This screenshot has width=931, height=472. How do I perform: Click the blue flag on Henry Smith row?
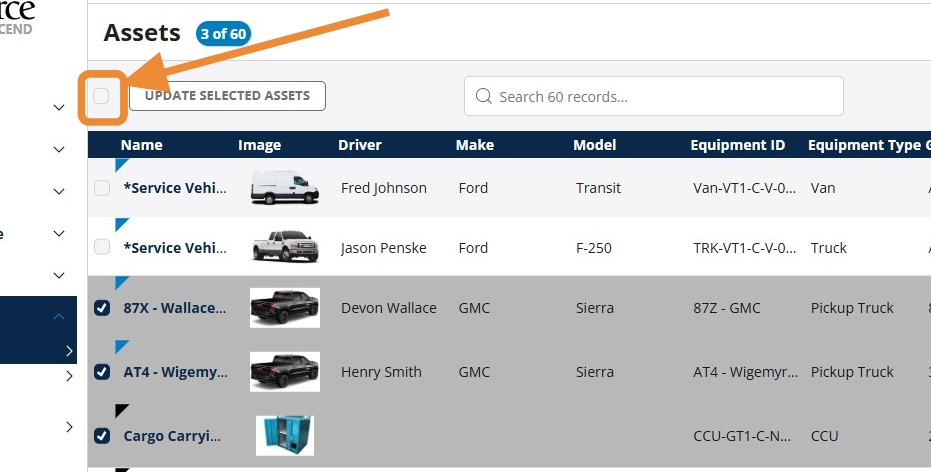[x=122, y=347]
